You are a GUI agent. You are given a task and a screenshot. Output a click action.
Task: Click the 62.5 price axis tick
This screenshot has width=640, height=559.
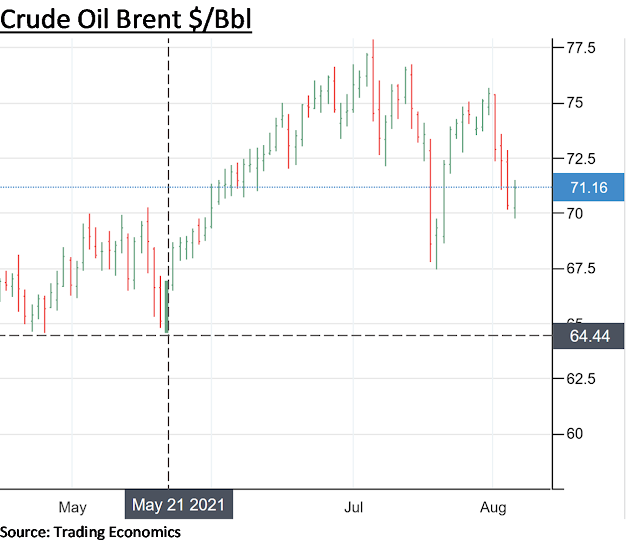pos(581,379)
